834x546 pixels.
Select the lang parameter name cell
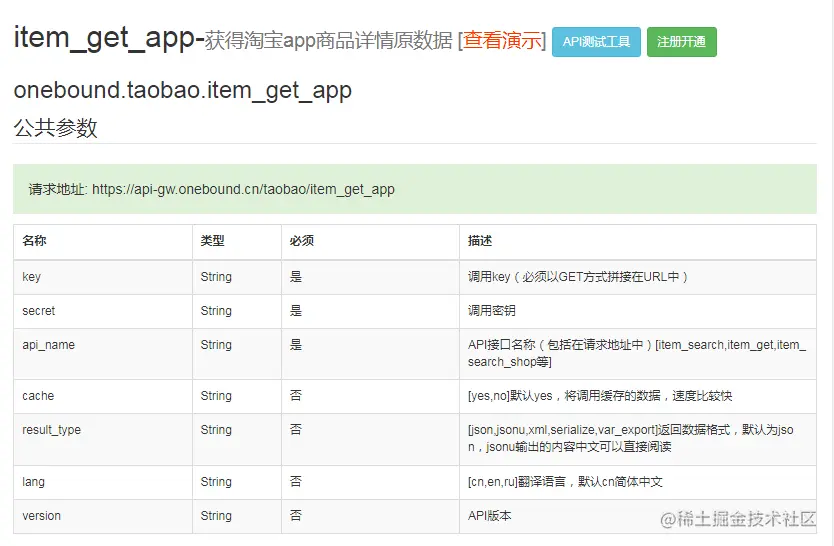pyautogui.click(x=103, y=482)
